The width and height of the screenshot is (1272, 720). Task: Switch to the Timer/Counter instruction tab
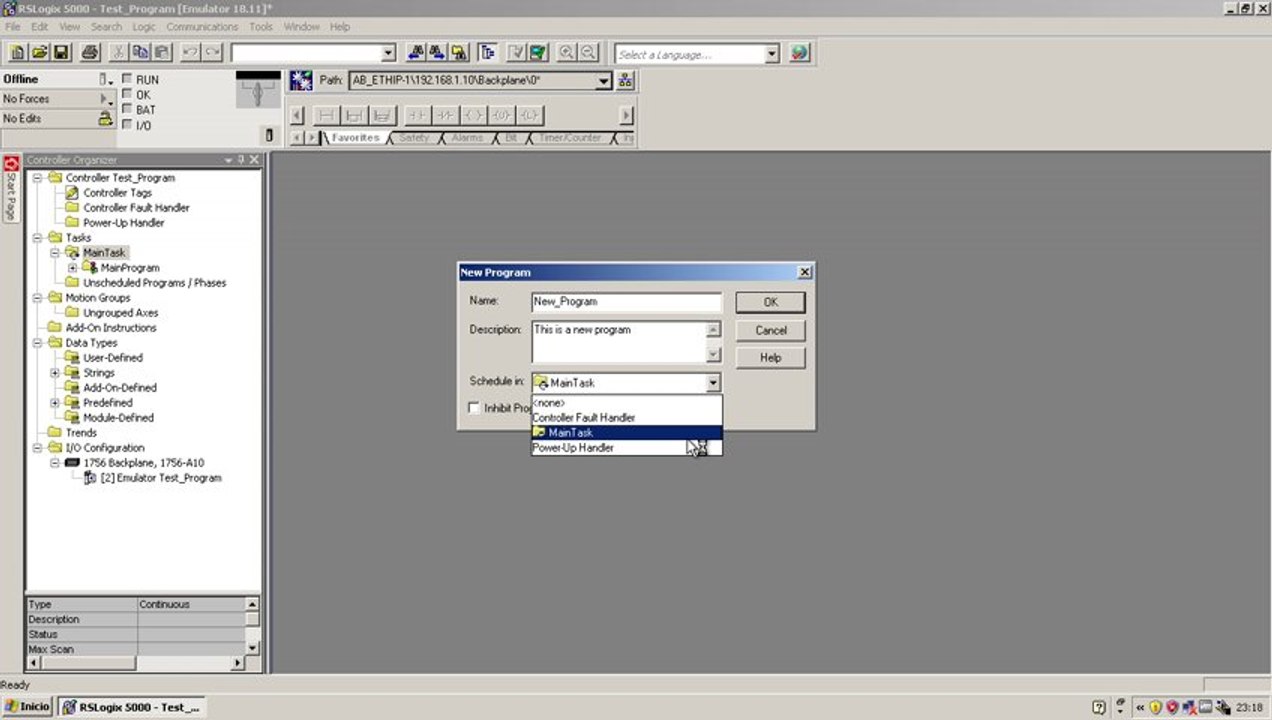tap(569, 138)
